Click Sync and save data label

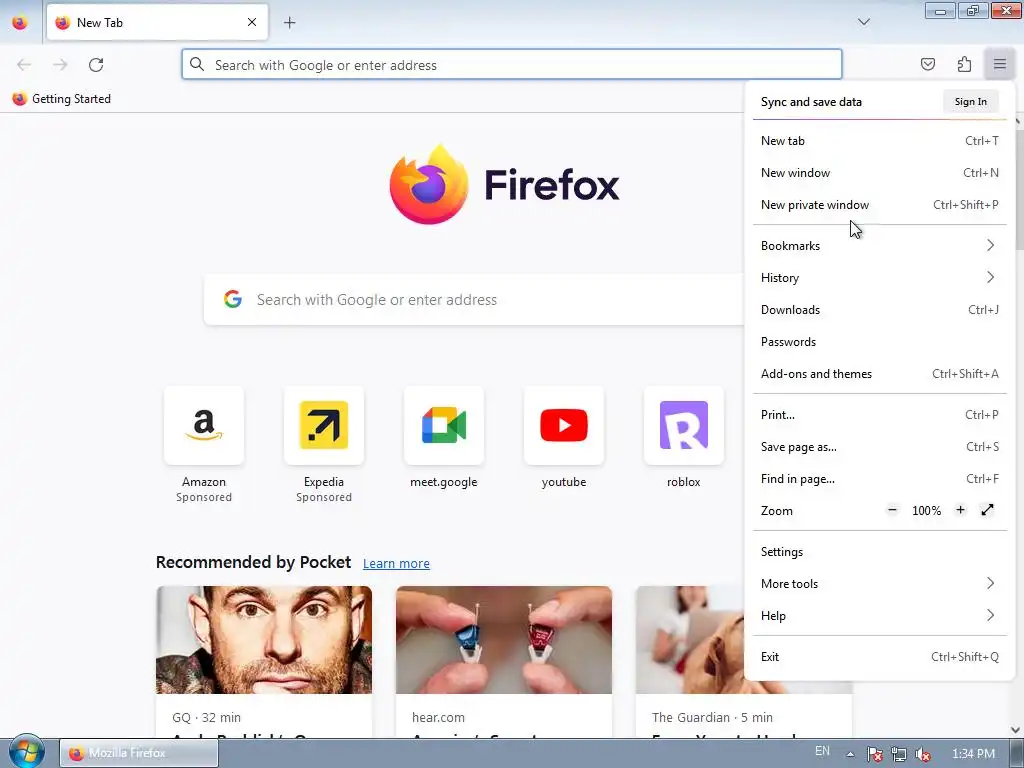pyautogui.click(x=811, y=102)
